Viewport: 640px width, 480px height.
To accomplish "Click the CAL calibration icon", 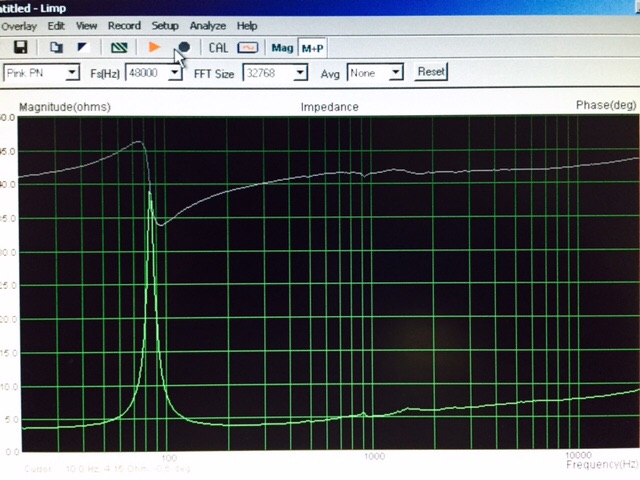I will coord(218,47).
